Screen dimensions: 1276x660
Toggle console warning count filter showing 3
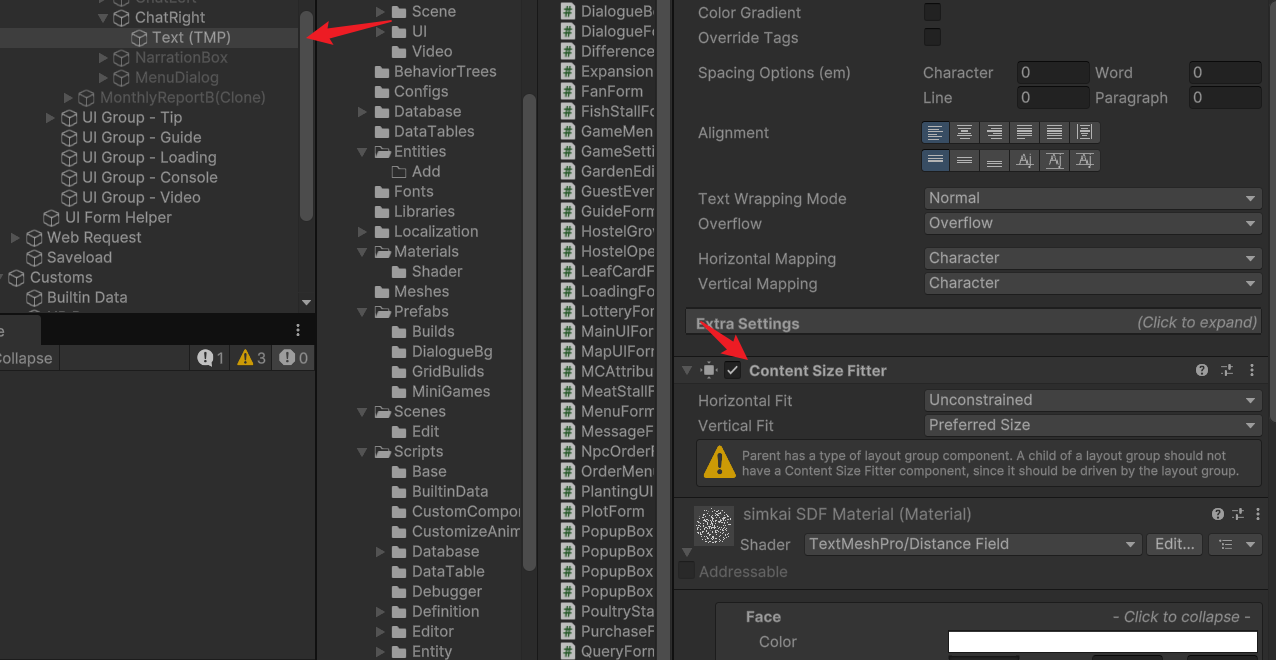(251, 358)
